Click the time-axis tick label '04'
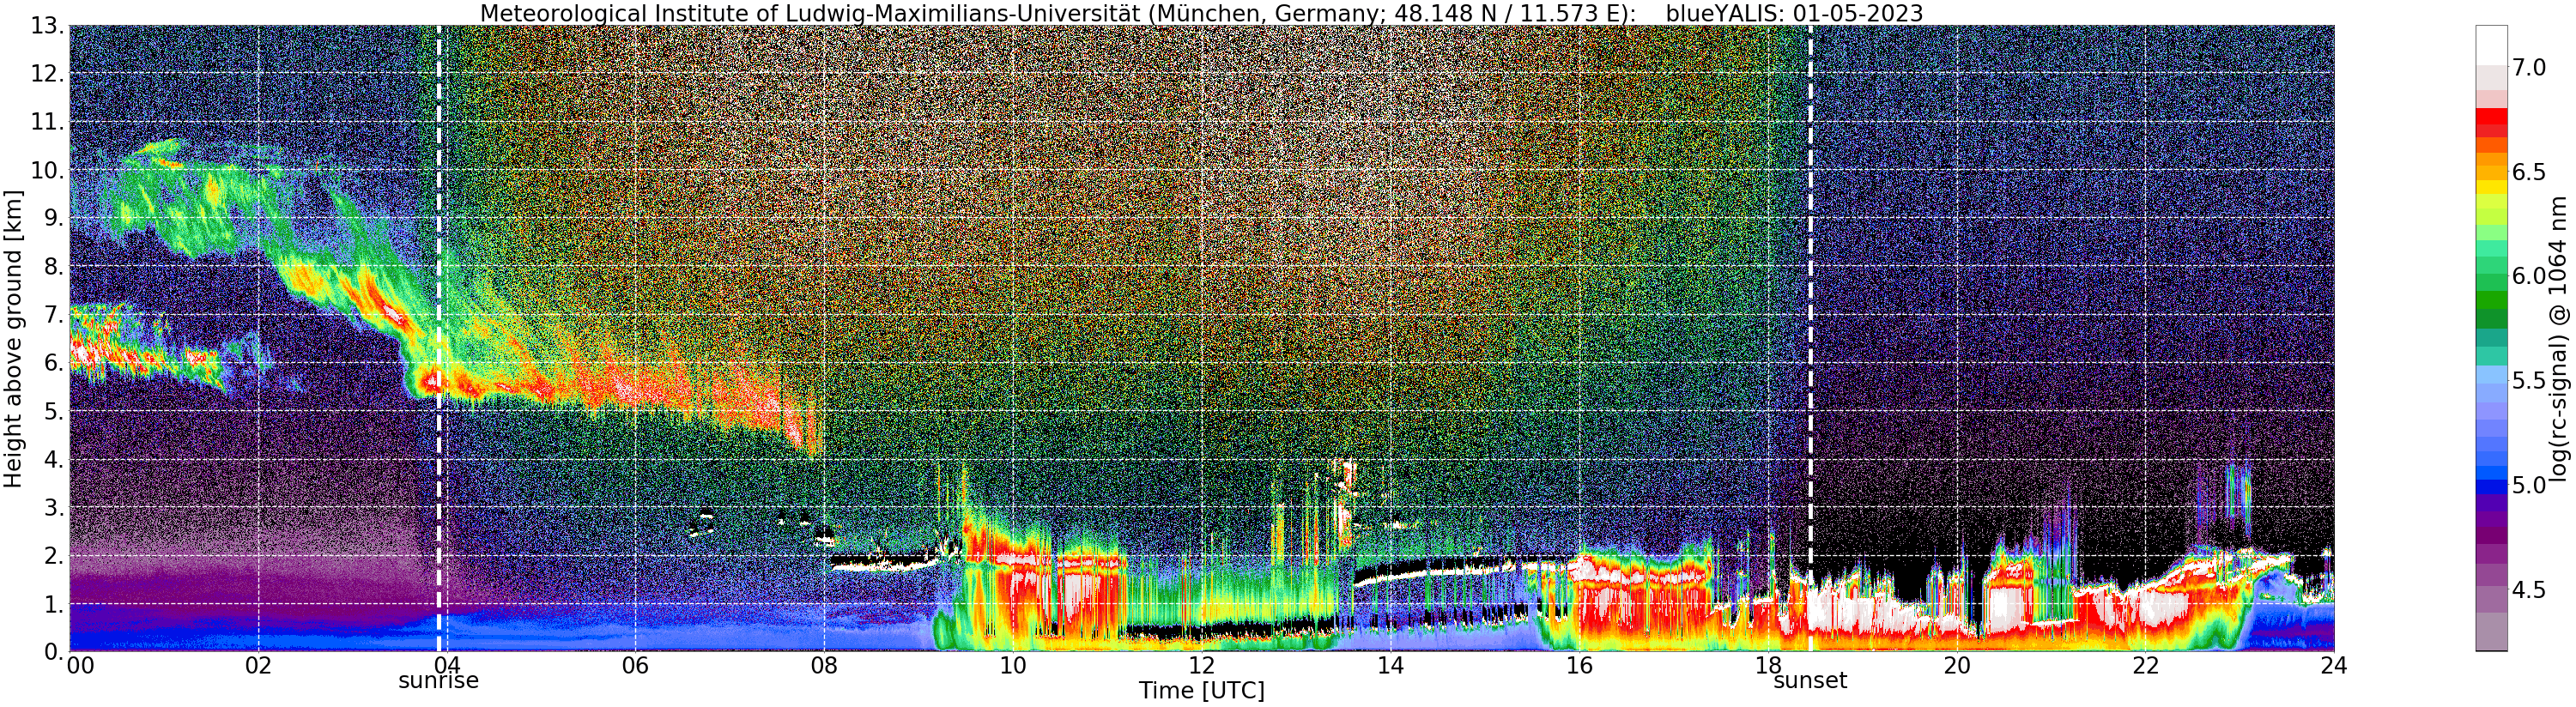Image resolution: width=2576 pixels, height=707 pixels. 447,666
